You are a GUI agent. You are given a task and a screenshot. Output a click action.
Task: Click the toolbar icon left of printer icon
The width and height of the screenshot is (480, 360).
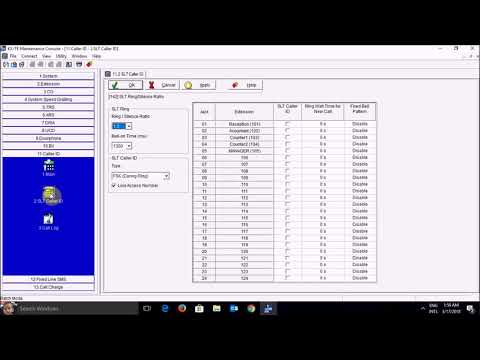point(69,65)
